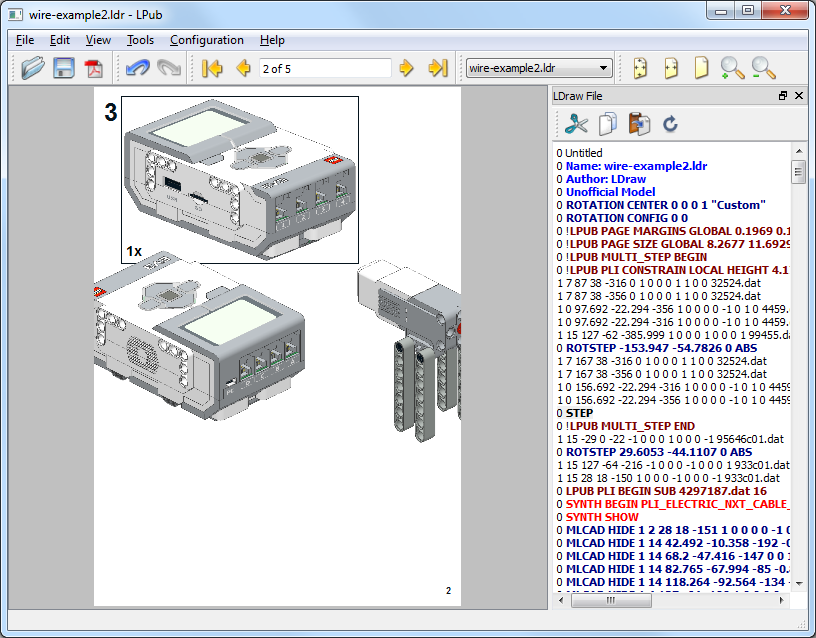The width and height of the screenshot is (816, 638).
Task: Close the LDraw File panel
Action: click(799, 96)
